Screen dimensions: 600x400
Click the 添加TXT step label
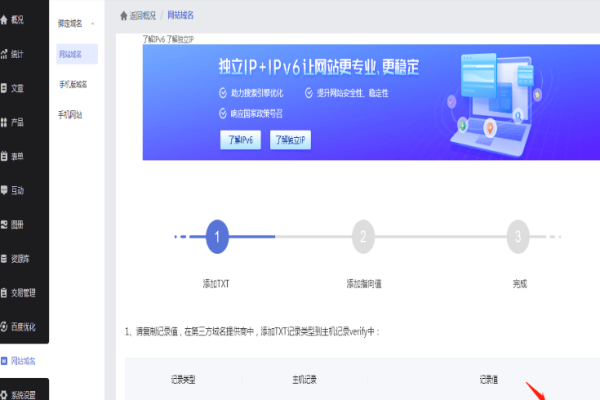point(216,284)
